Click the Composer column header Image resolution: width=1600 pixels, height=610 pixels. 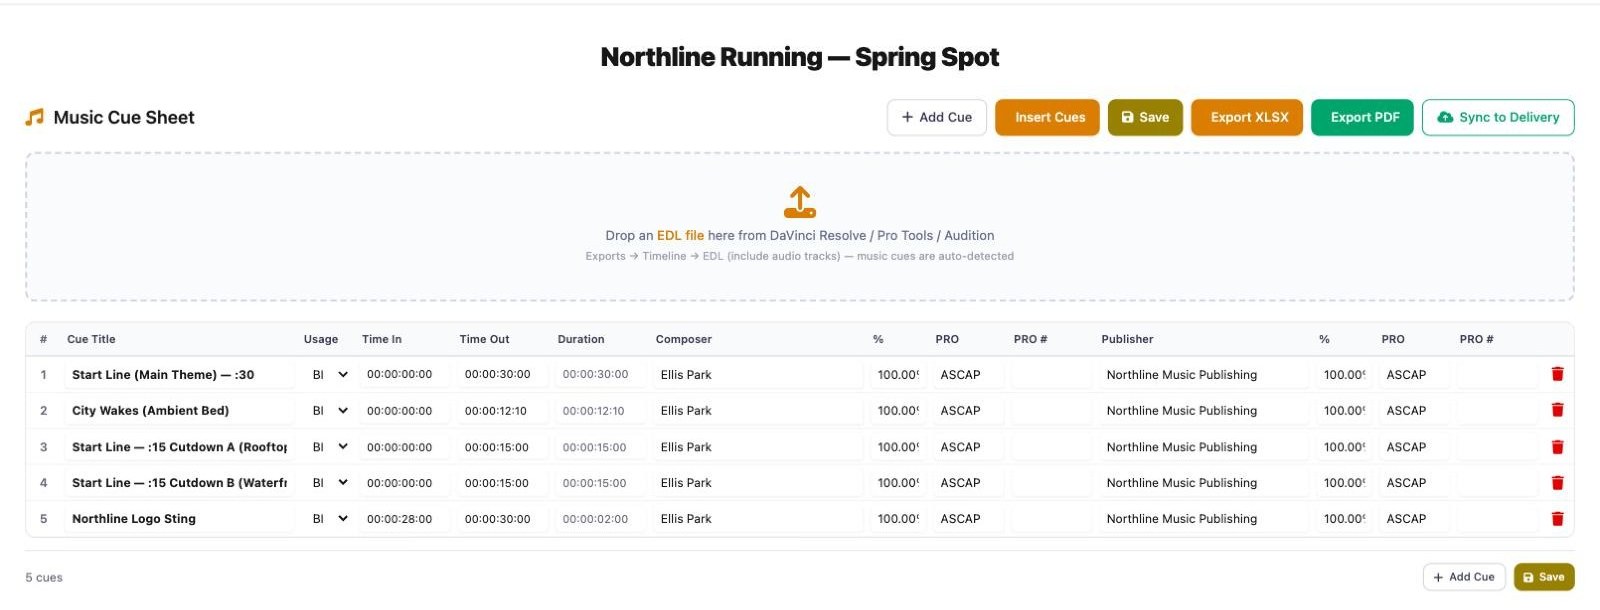coord(684,339)
